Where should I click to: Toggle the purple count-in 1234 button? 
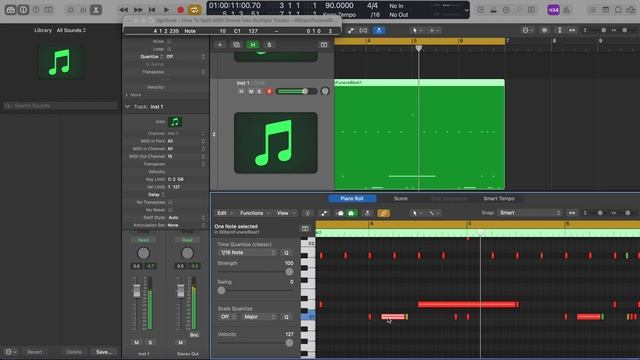[553, 9]
